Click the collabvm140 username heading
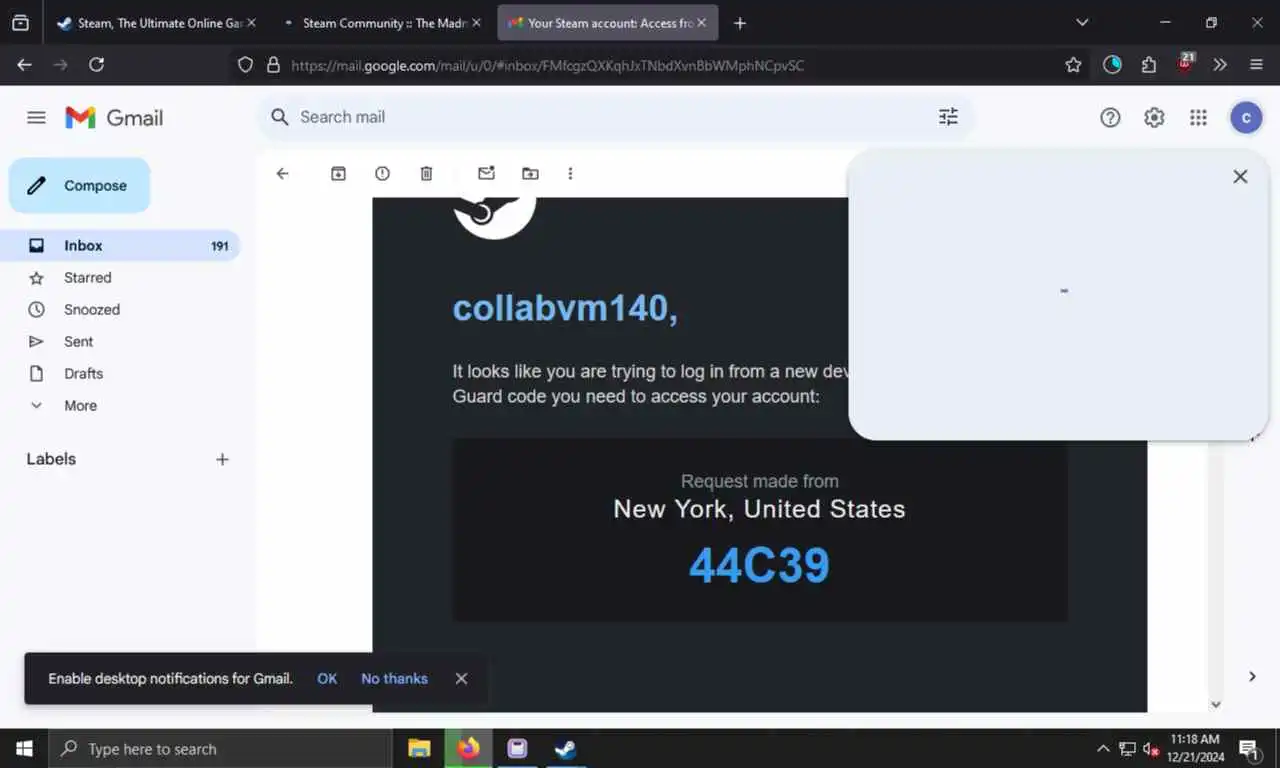This screenshot has width=1280, height=768. (565, 308)
